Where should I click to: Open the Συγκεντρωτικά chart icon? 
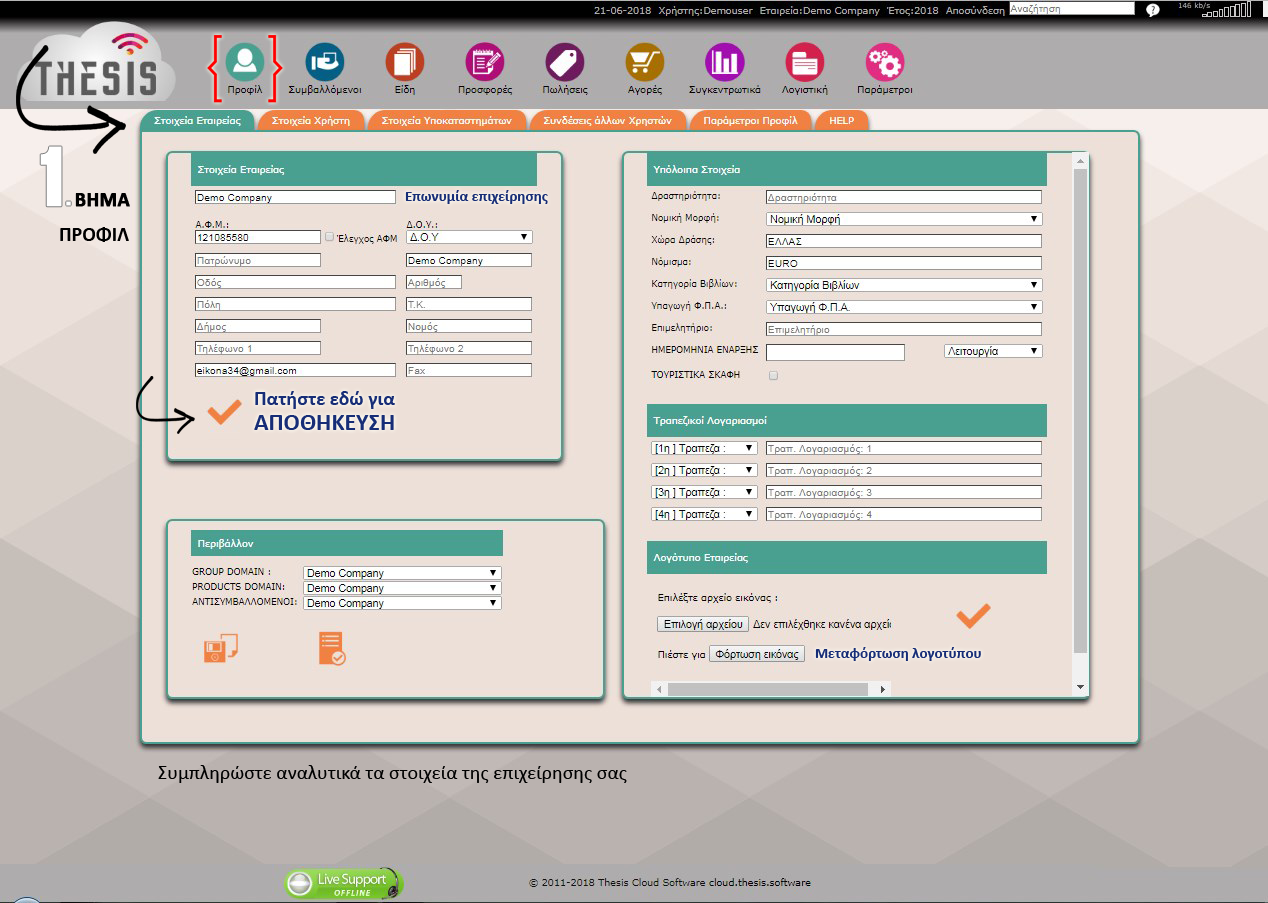pyautogui.click(x=725, y=63)
